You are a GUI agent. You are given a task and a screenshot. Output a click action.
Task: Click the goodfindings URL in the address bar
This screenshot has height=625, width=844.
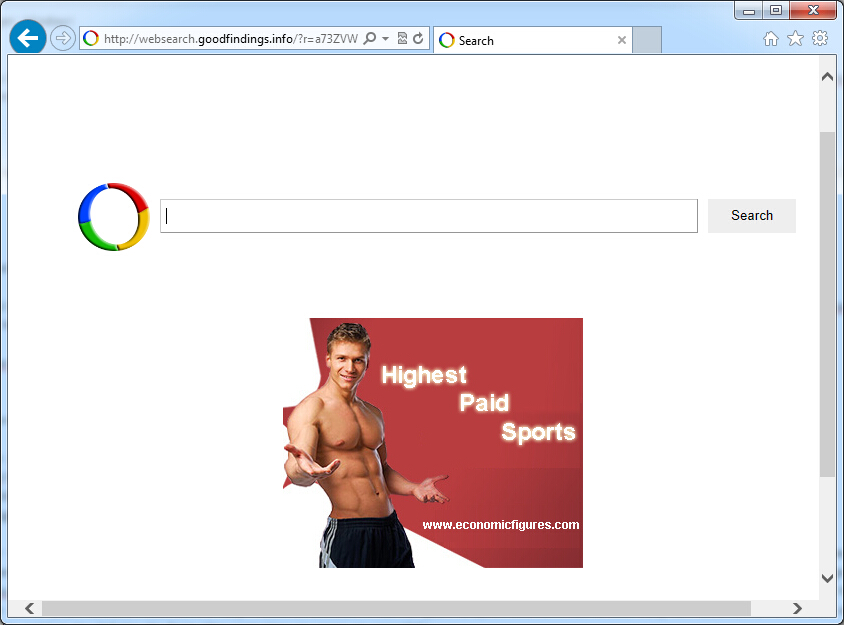[231, 39]
